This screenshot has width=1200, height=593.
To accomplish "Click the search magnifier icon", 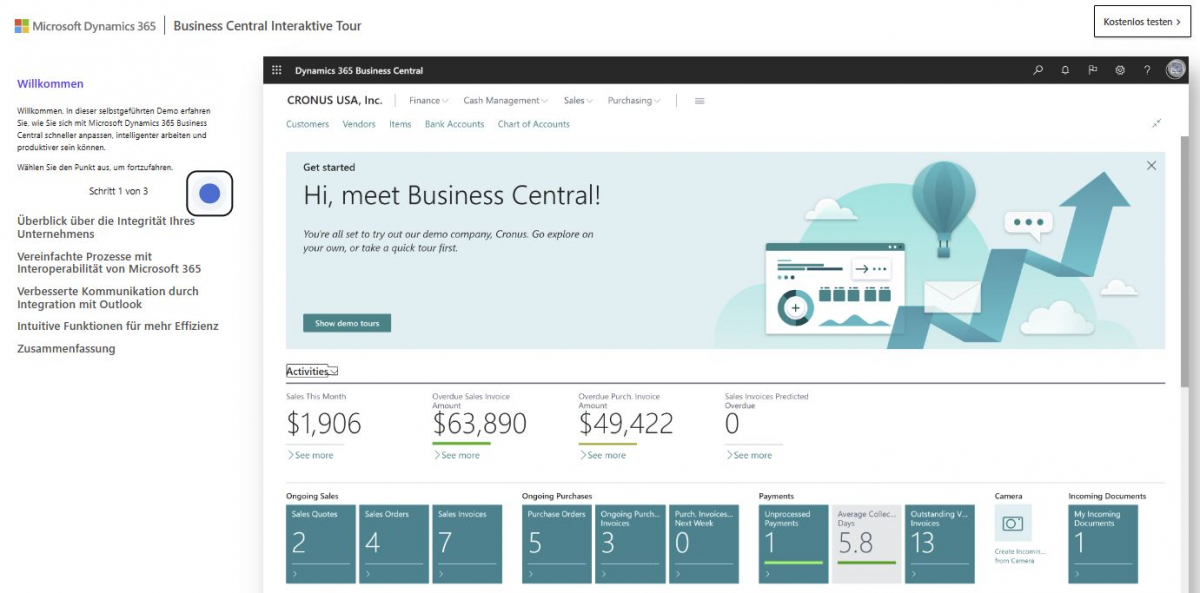I will 1038,70.
